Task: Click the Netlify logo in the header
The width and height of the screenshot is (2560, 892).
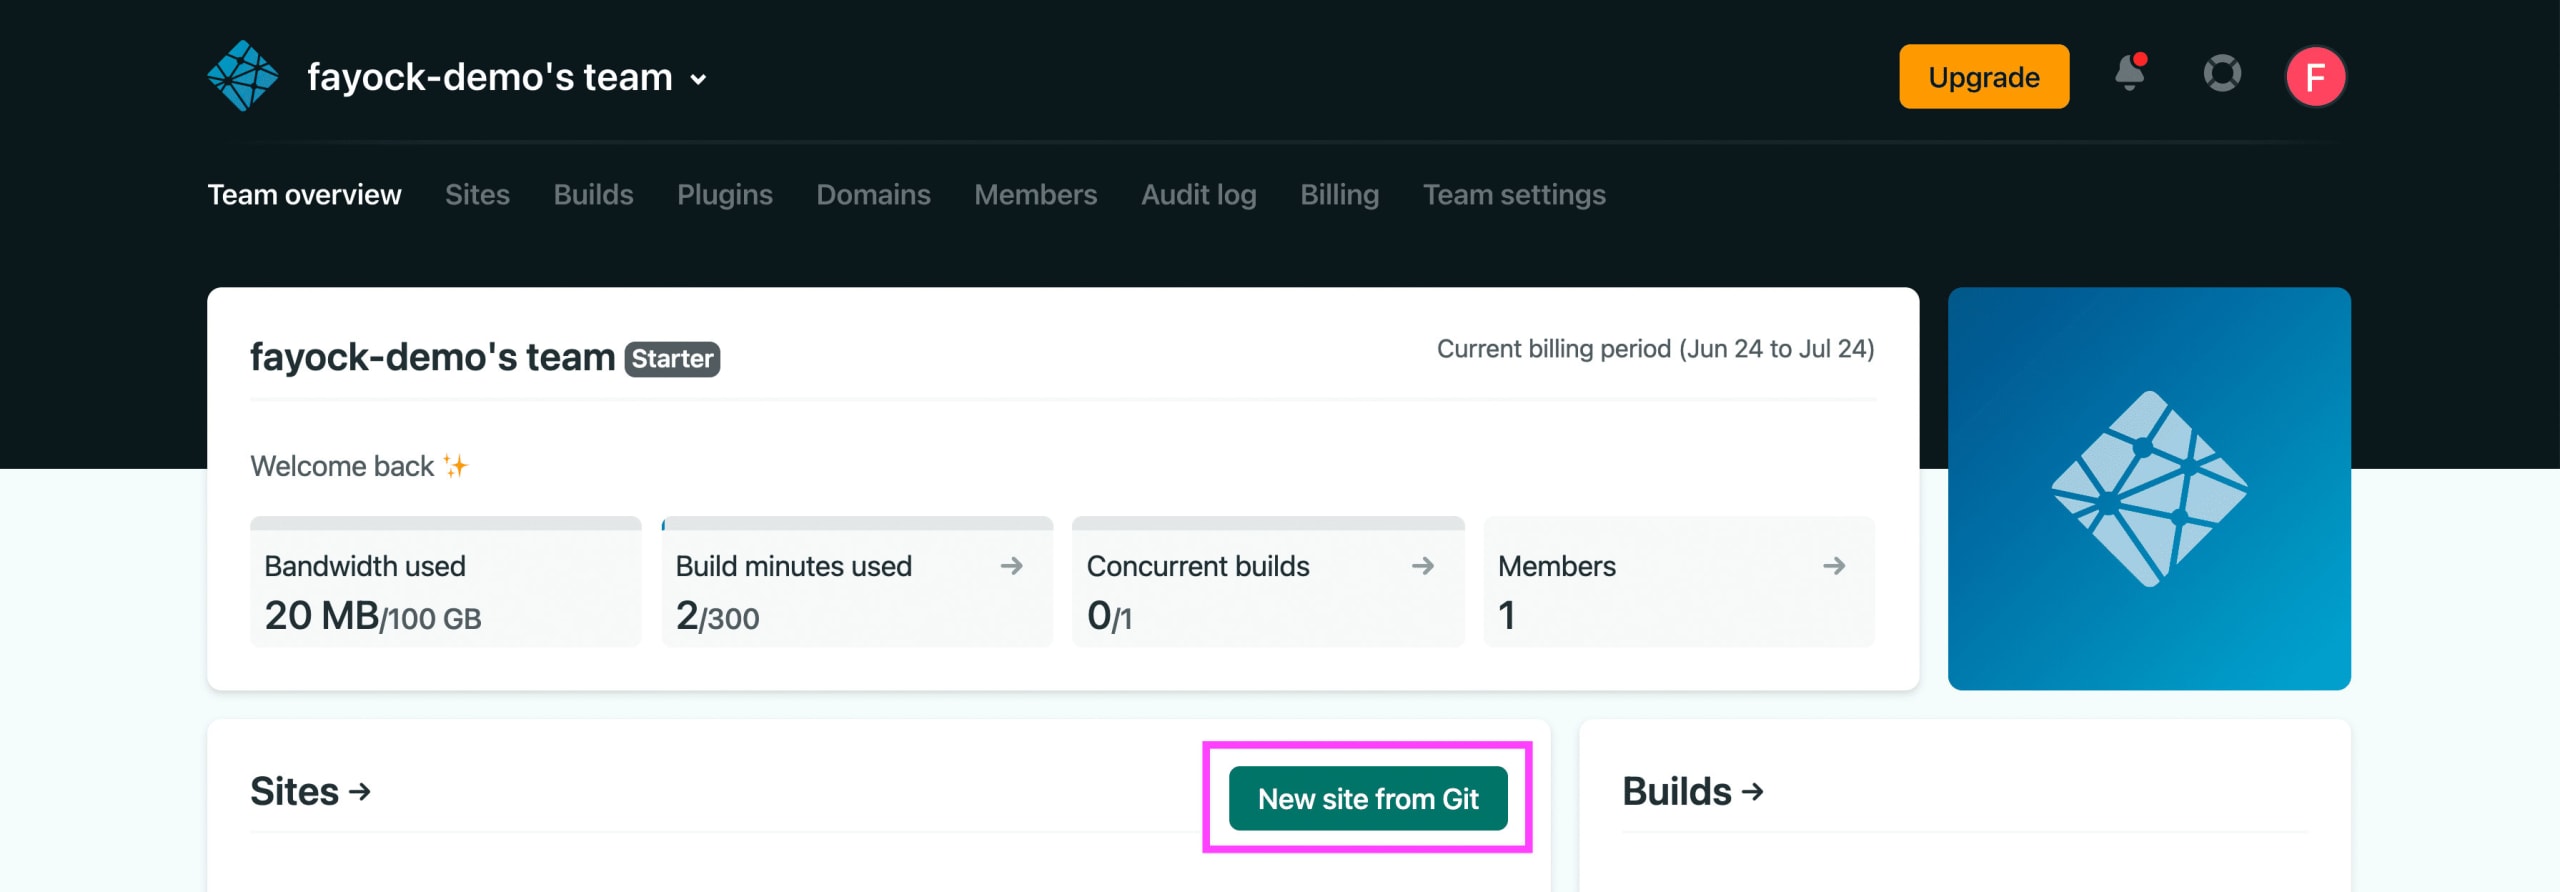Action: (x=243, y=76)
